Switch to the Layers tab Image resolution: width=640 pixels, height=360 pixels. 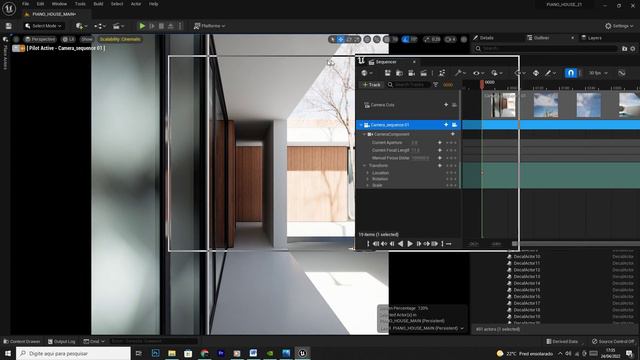tap(591, 38)
